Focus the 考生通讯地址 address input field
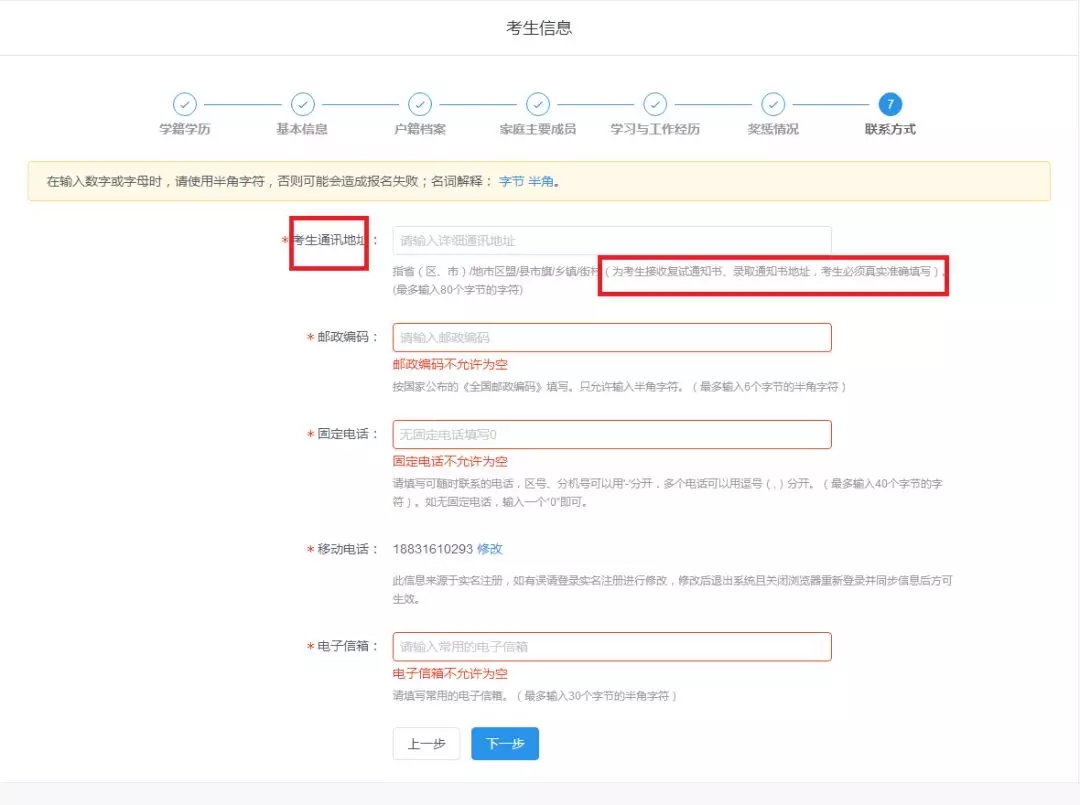The width and height of the screenshot is (1080, 805). [611, 241]
